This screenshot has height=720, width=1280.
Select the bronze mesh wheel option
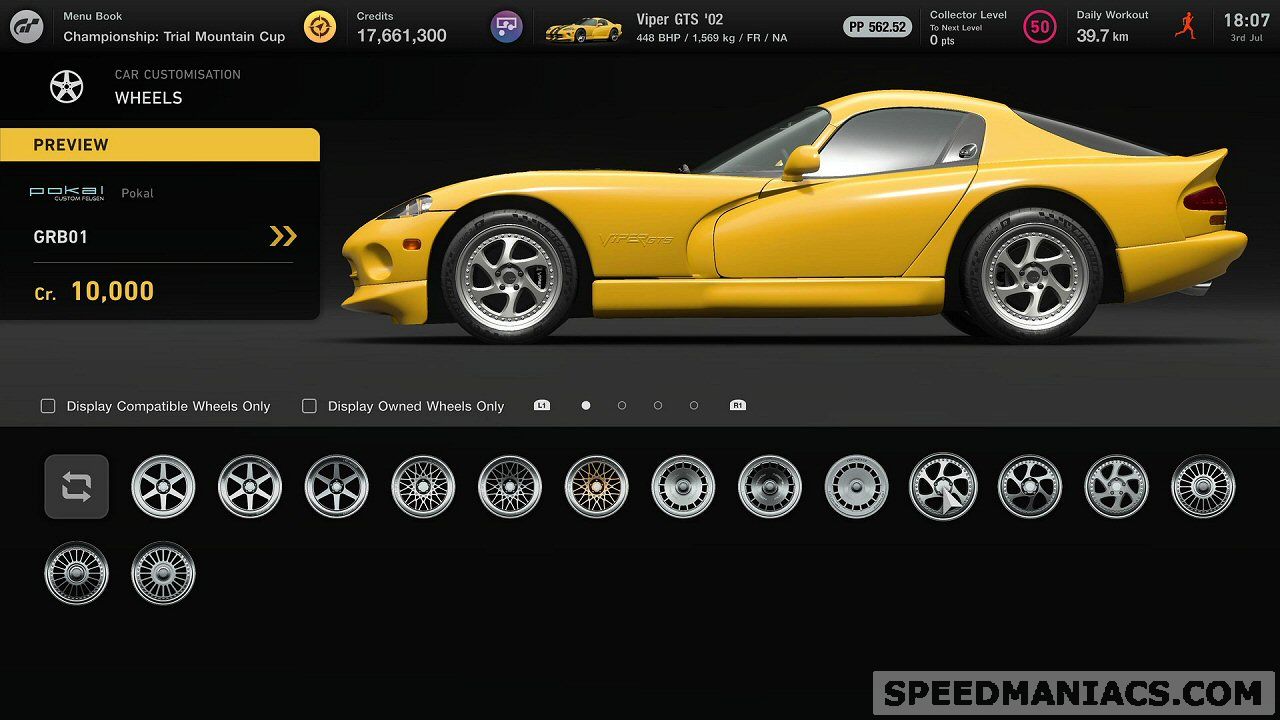click(x=597, y=487)
